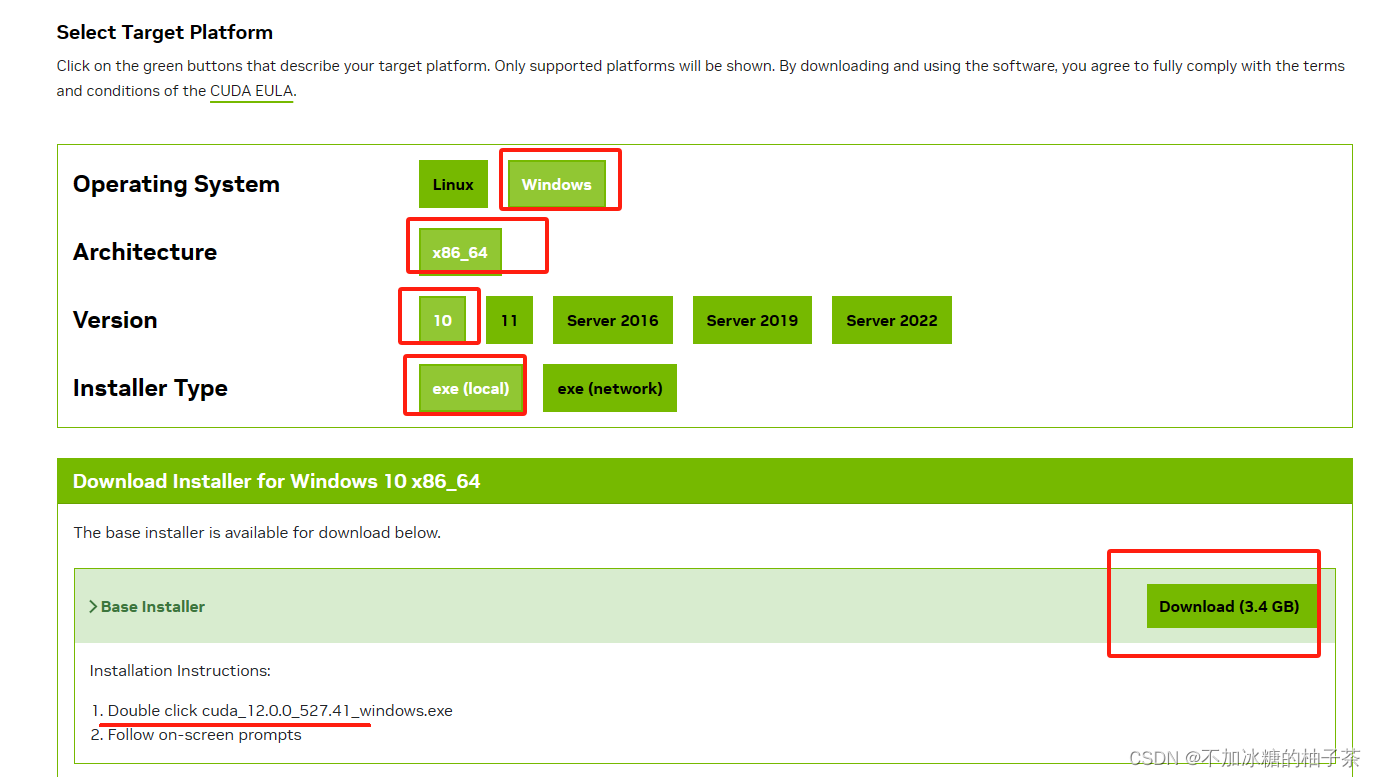The image size is (1376, 777).
Task: Click the 'Select Target Platform' heading
Action: click(x=165, y=32)
